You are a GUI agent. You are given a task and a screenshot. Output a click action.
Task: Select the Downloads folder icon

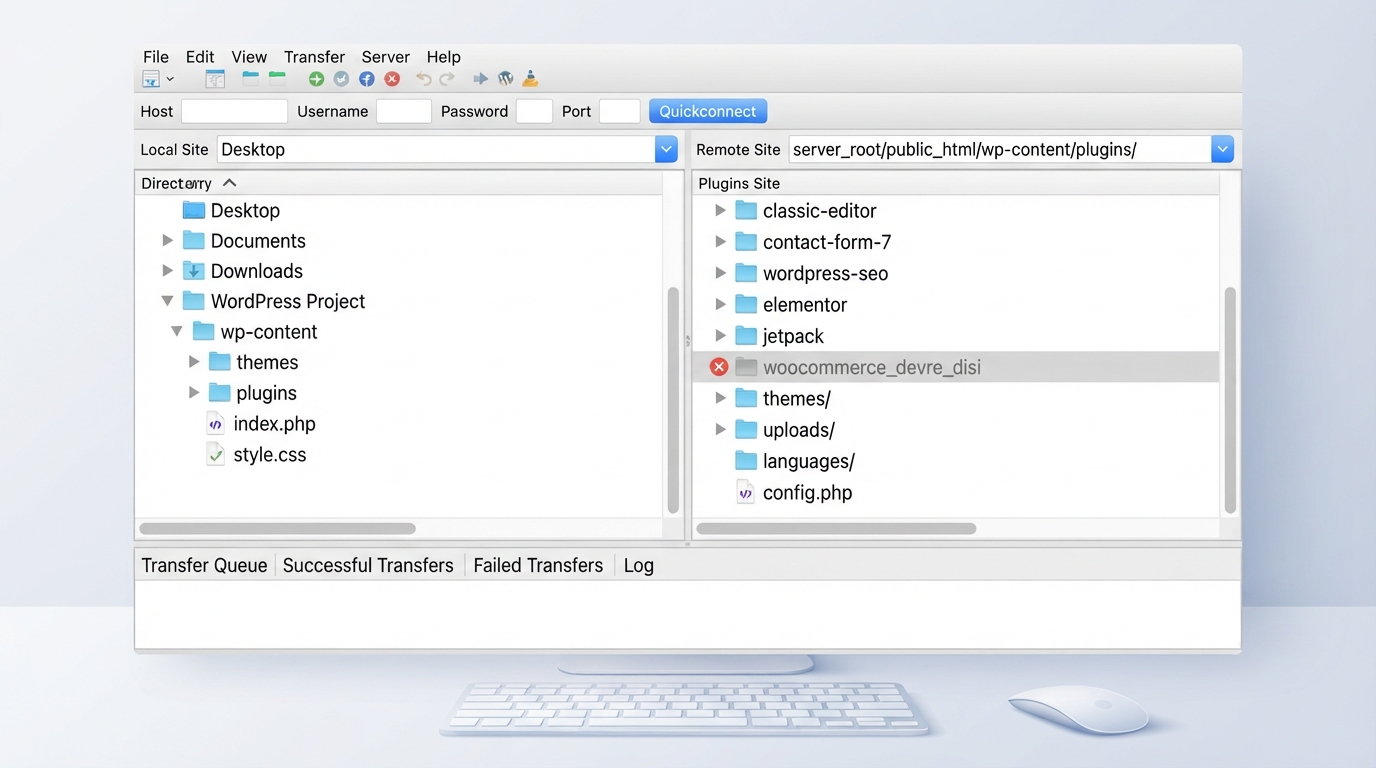coord(194,271)
